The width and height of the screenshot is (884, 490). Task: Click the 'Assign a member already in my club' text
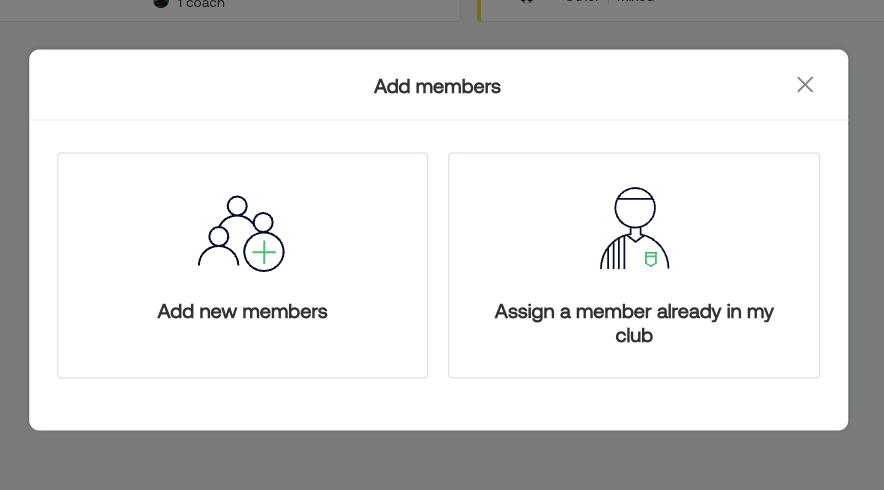click(x=634, y=323)
